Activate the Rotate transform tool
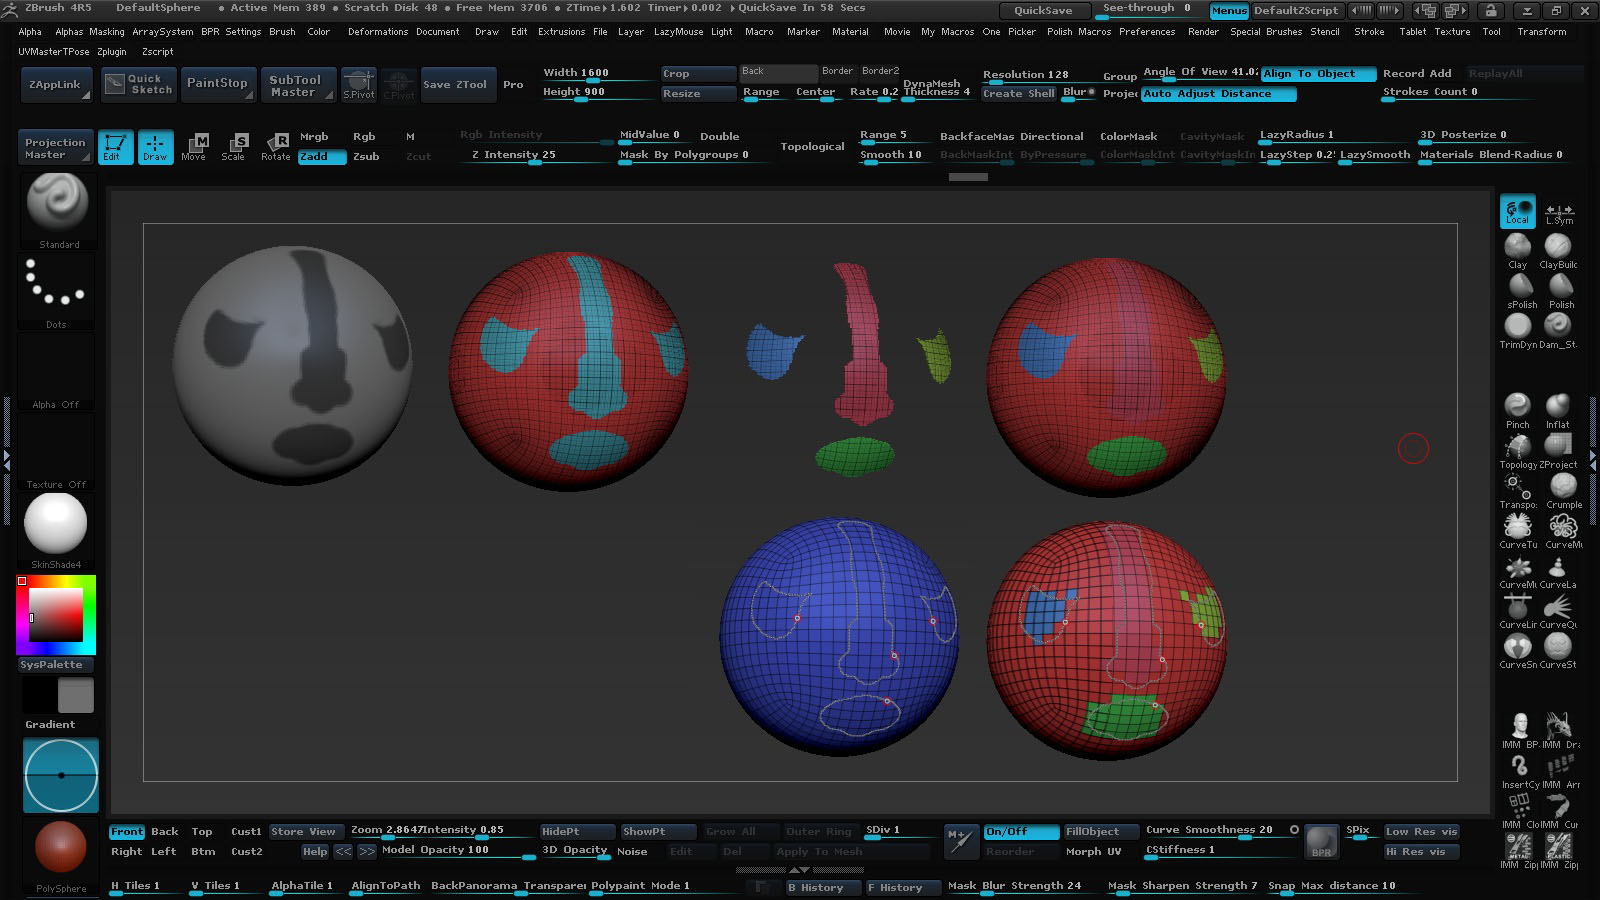Screen dimensions: 1600x900 275,146
